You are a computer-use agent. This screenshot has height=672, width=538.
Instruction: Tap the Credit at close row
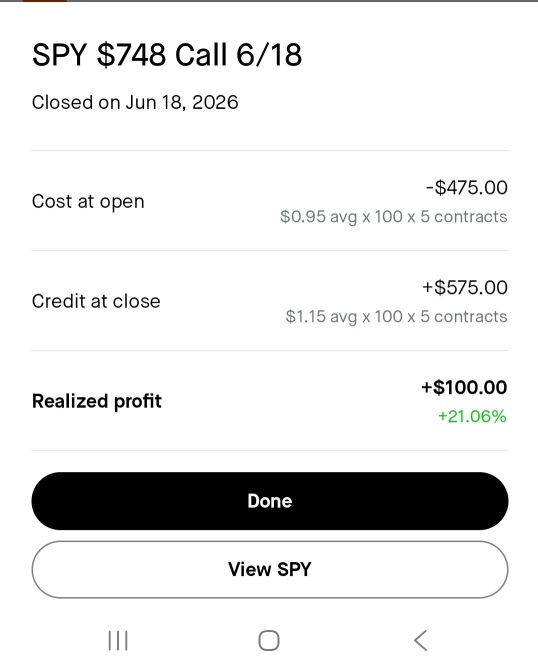click(270, 300)
